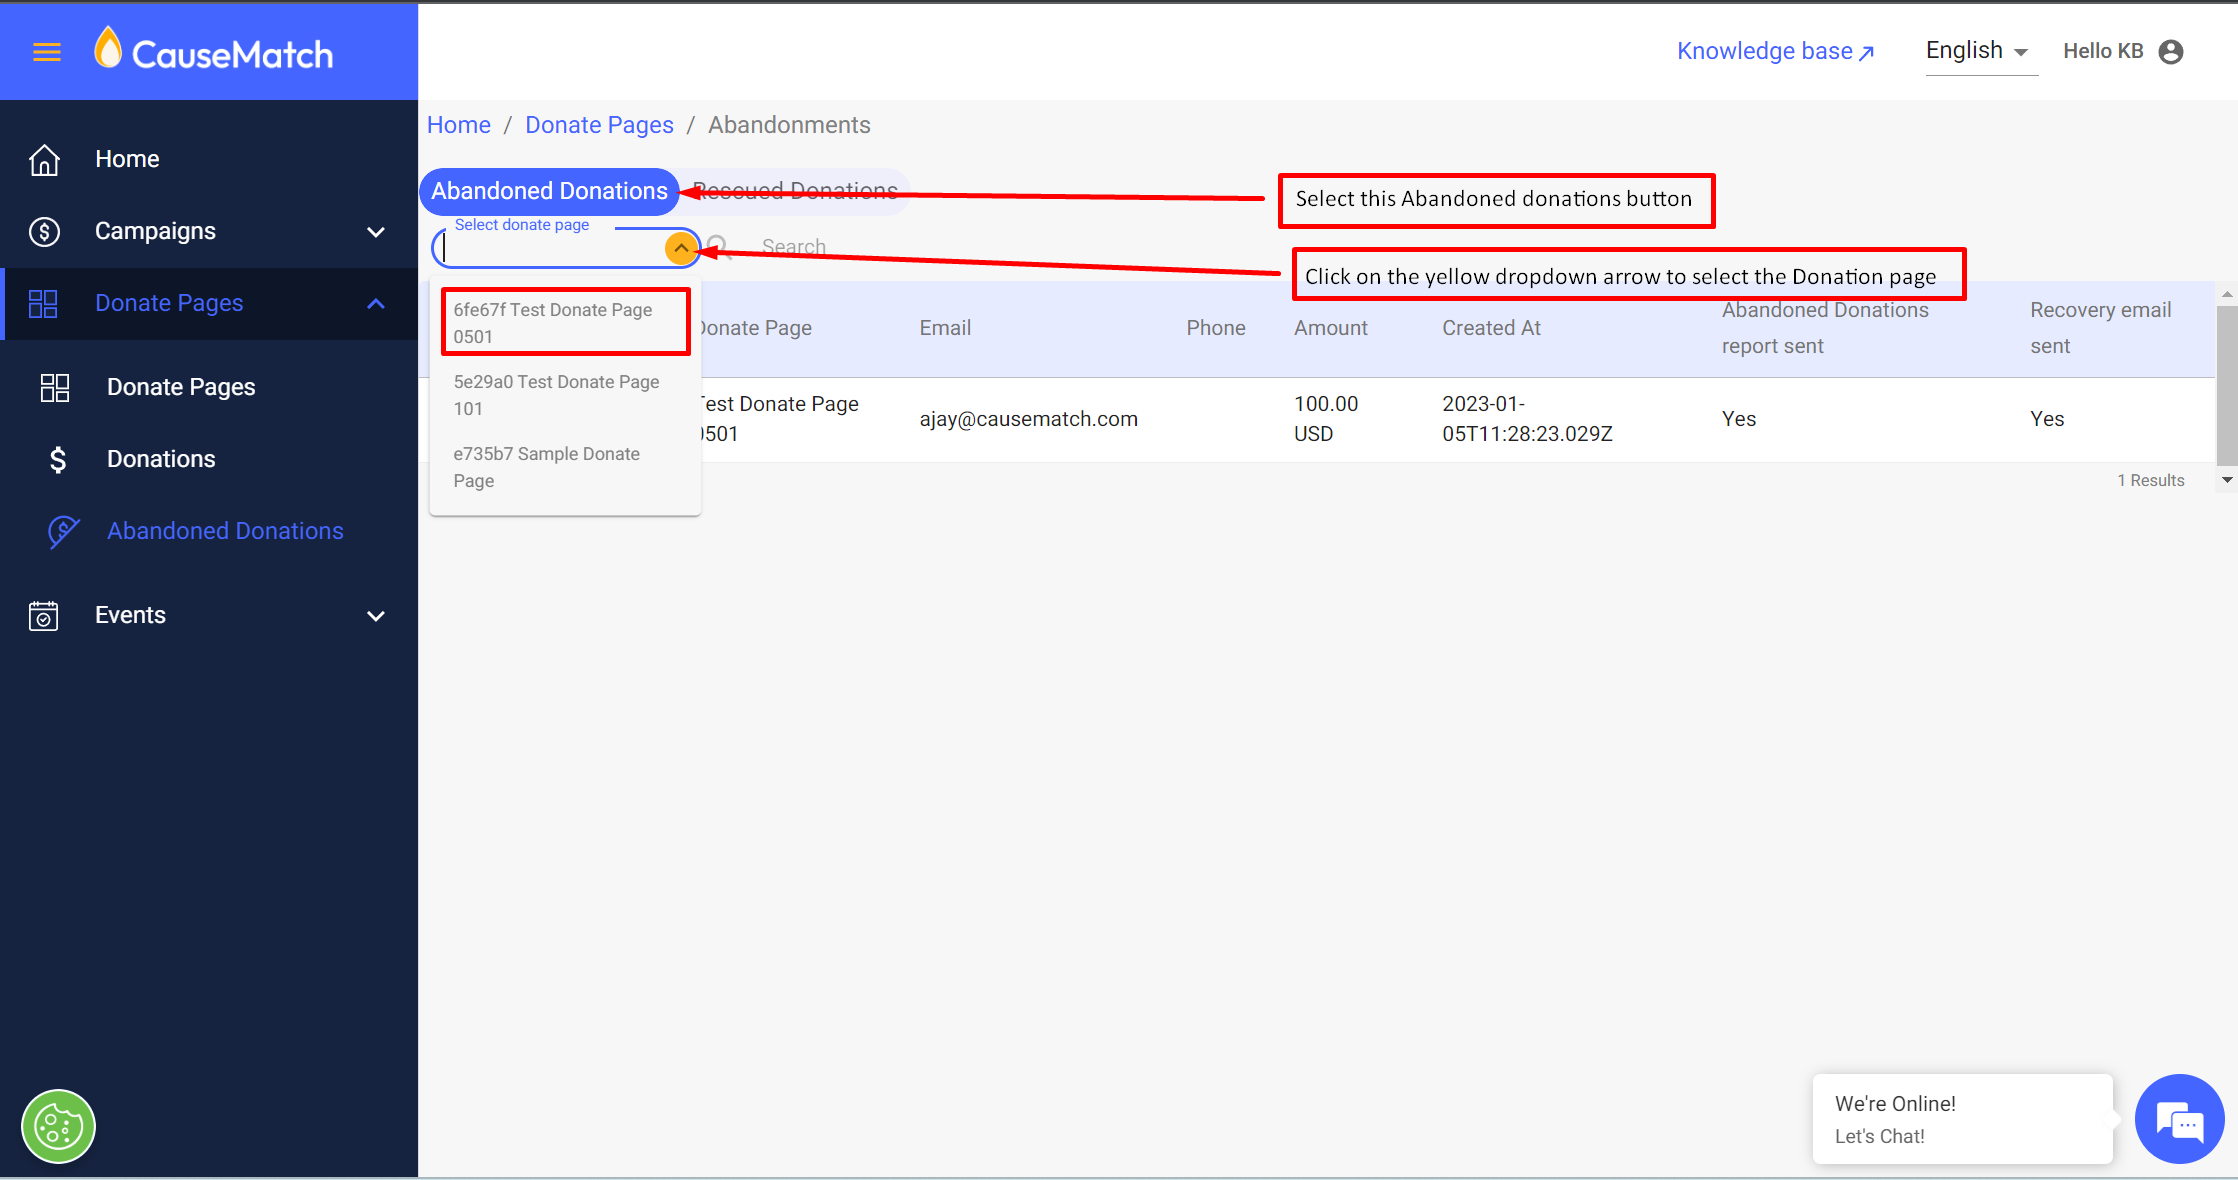Click the CauseMatch flame logo
This screenshot has height=1180, width=2238.
pos(108,48)
